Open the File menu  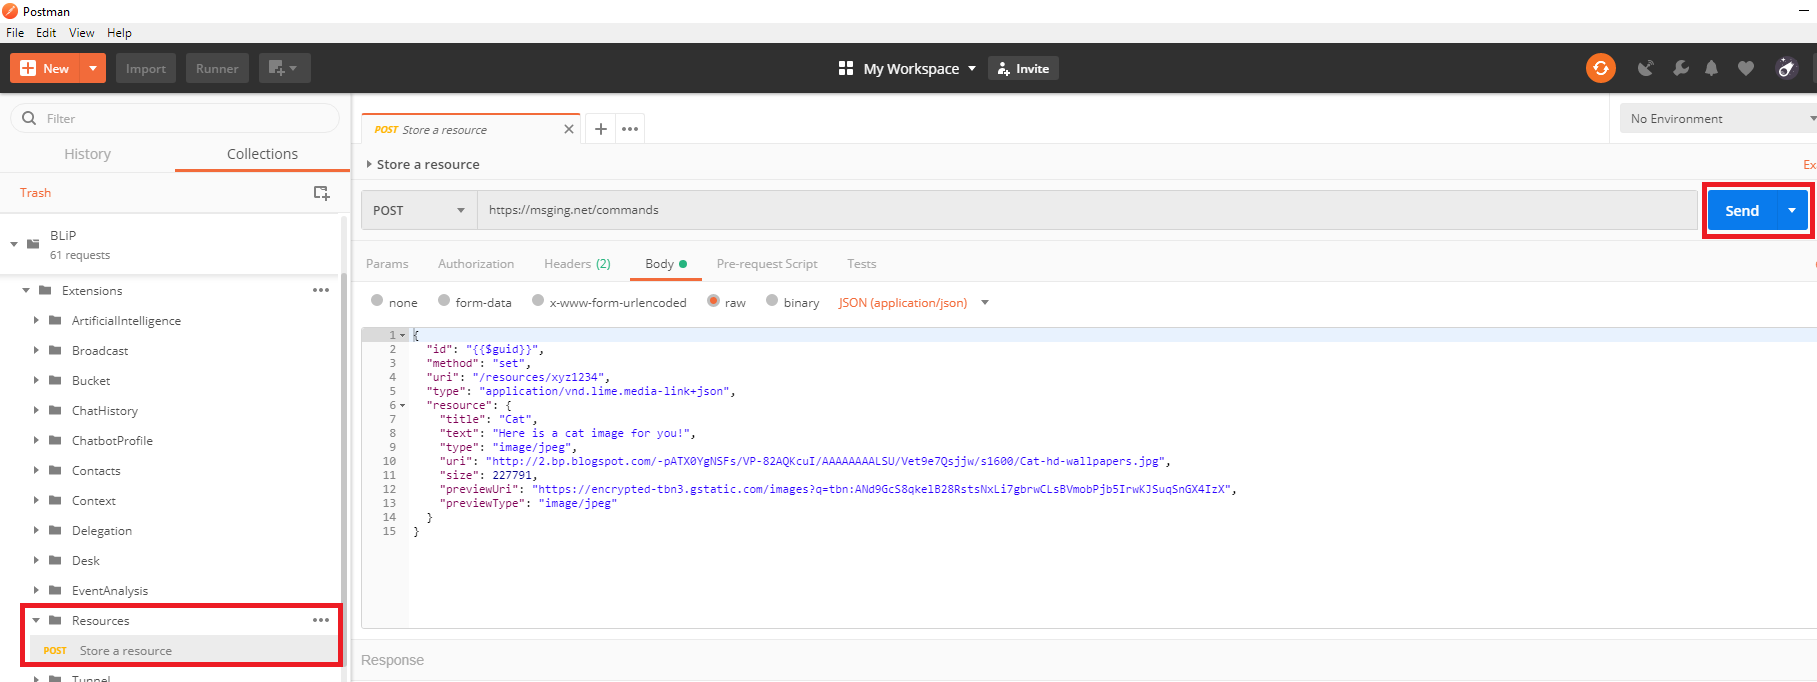(15, 32)
